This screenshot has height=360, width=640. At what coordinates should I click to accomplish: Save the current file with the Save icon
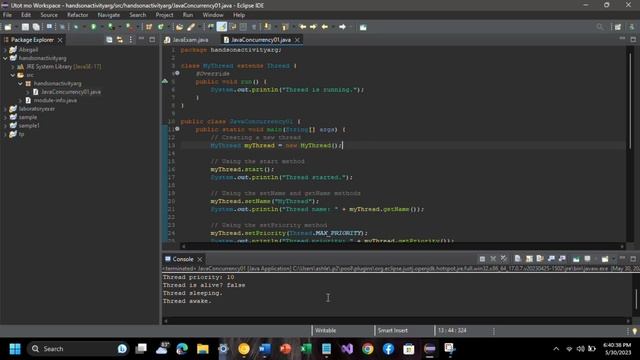pyautogui.click(x=25, y=27)
